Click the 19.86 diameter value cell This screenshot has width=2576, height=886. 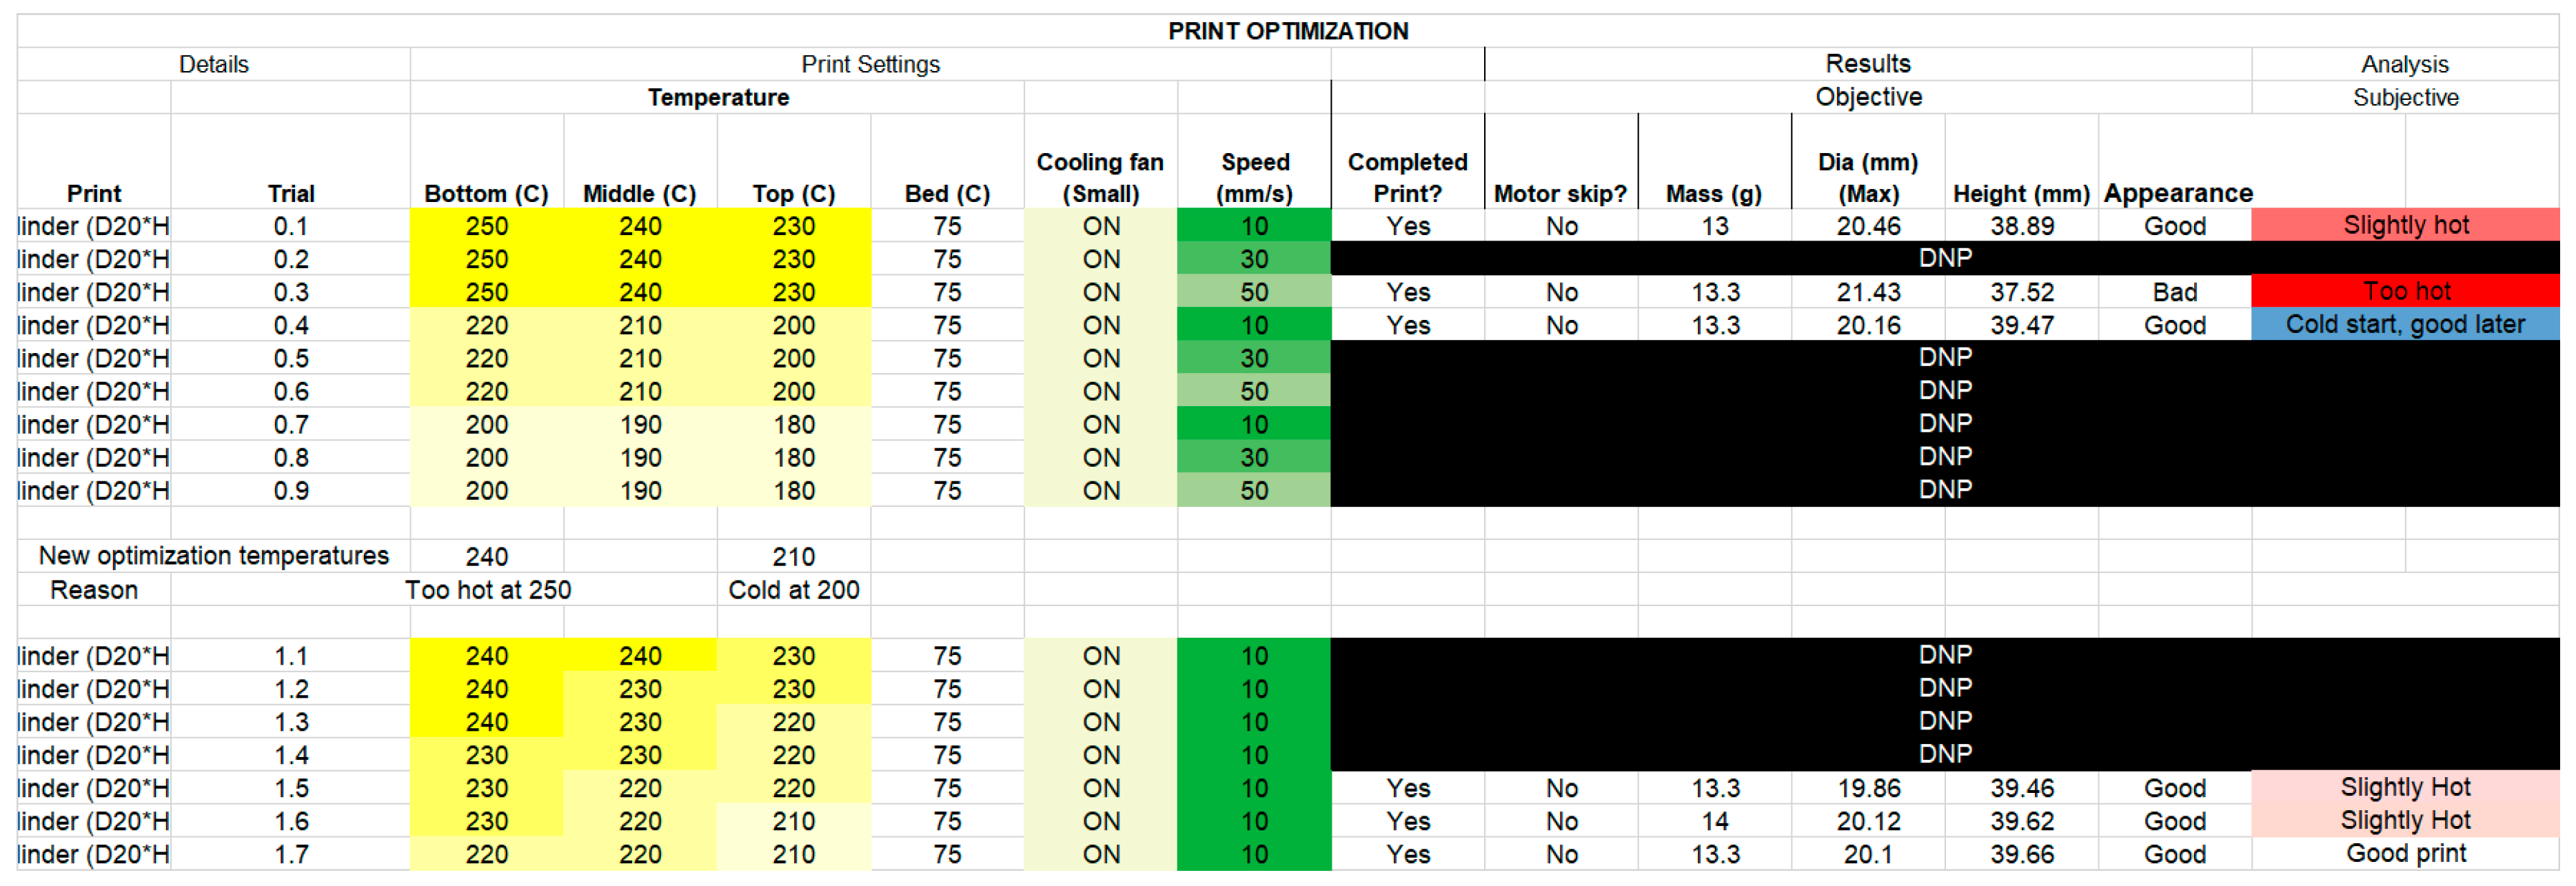(x=1867, y=788)
